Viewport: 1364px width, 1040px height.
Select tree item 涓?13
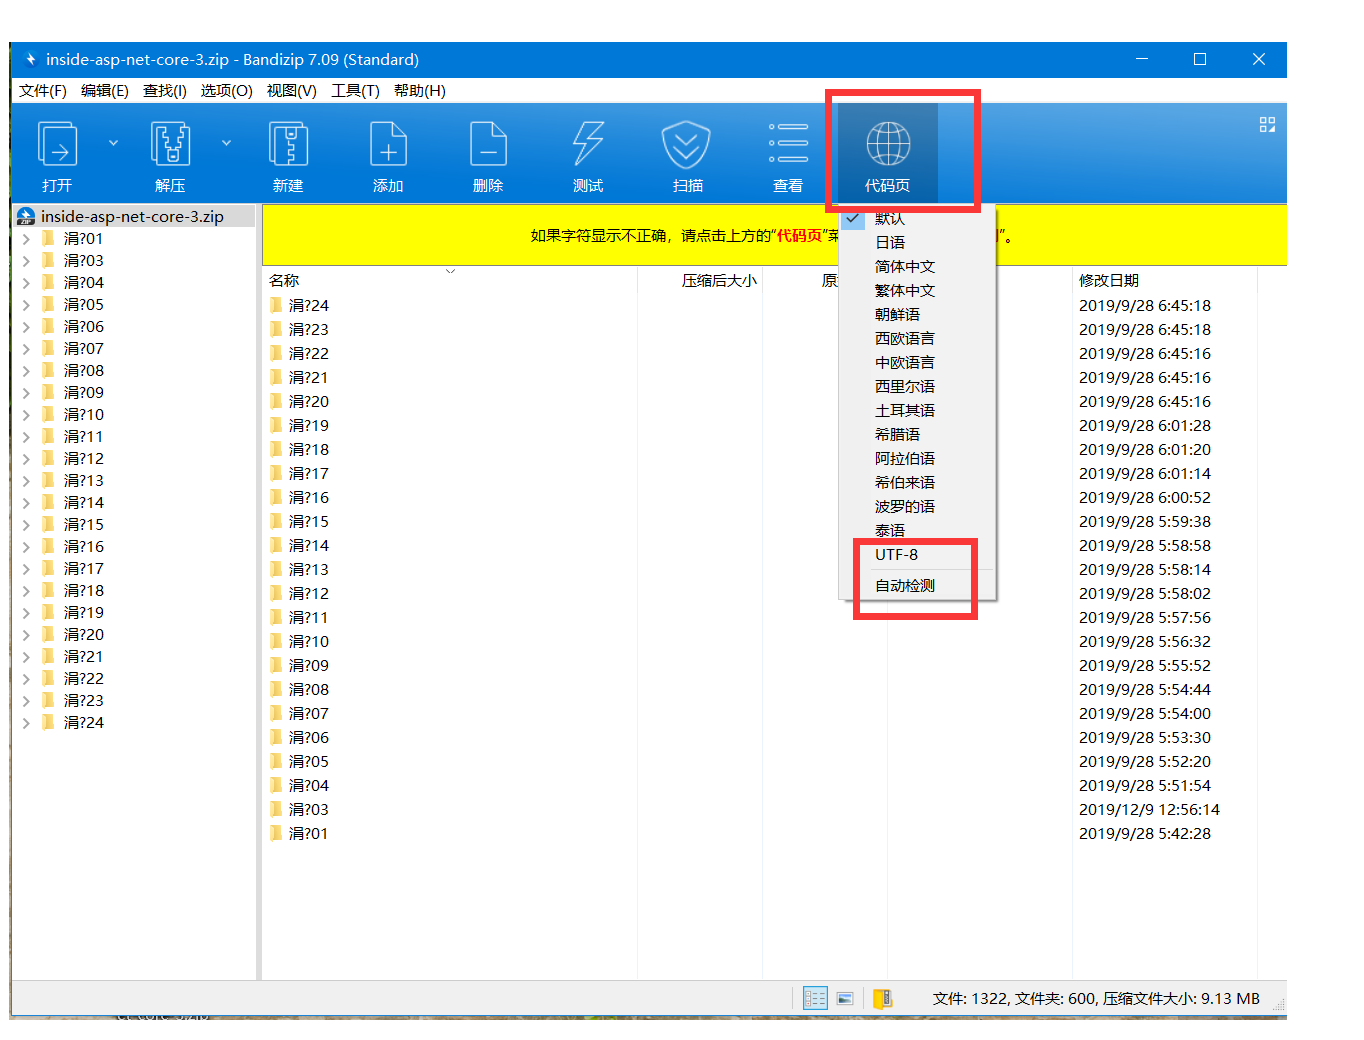click(x=84, y=481)
